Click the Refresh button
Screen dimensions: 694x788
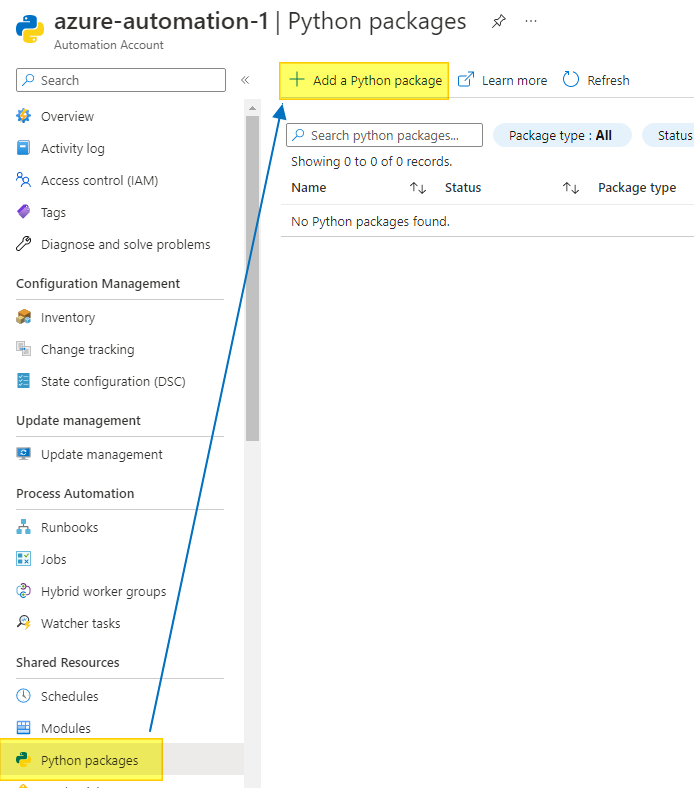point(608,80)
